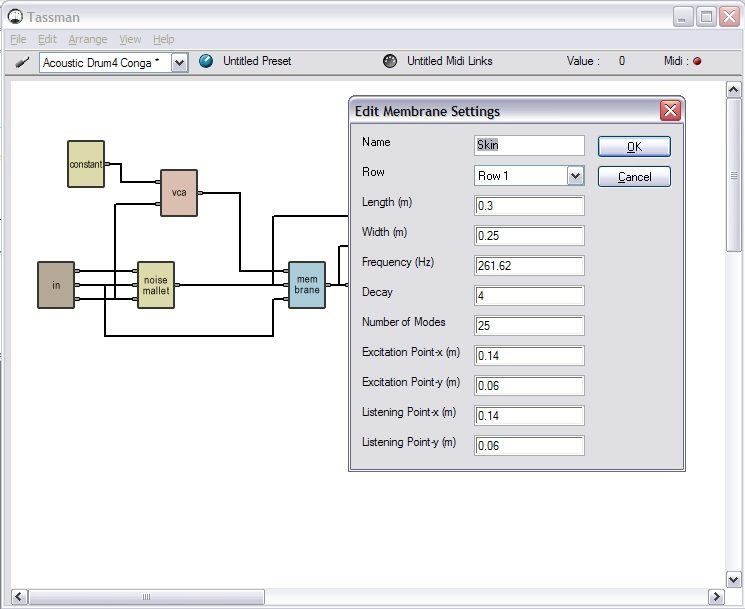Click the Number of Modes input field
The height and width of the screenshot is (609, 745).
tap(529, 325)
